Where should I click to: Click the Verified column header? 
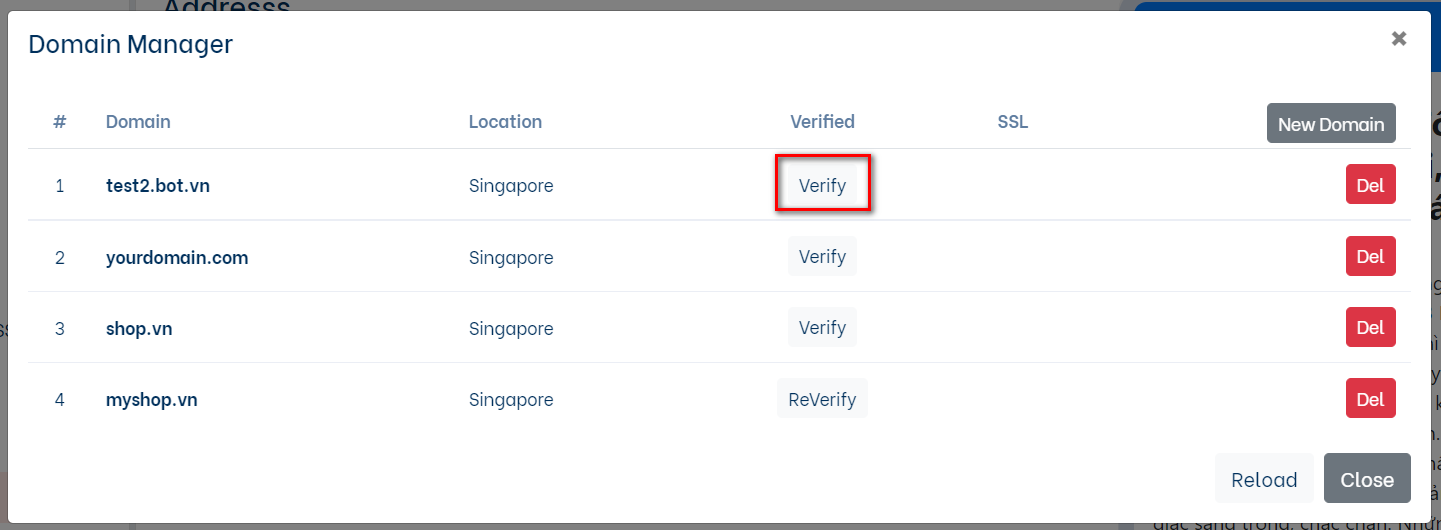[822, 122]
